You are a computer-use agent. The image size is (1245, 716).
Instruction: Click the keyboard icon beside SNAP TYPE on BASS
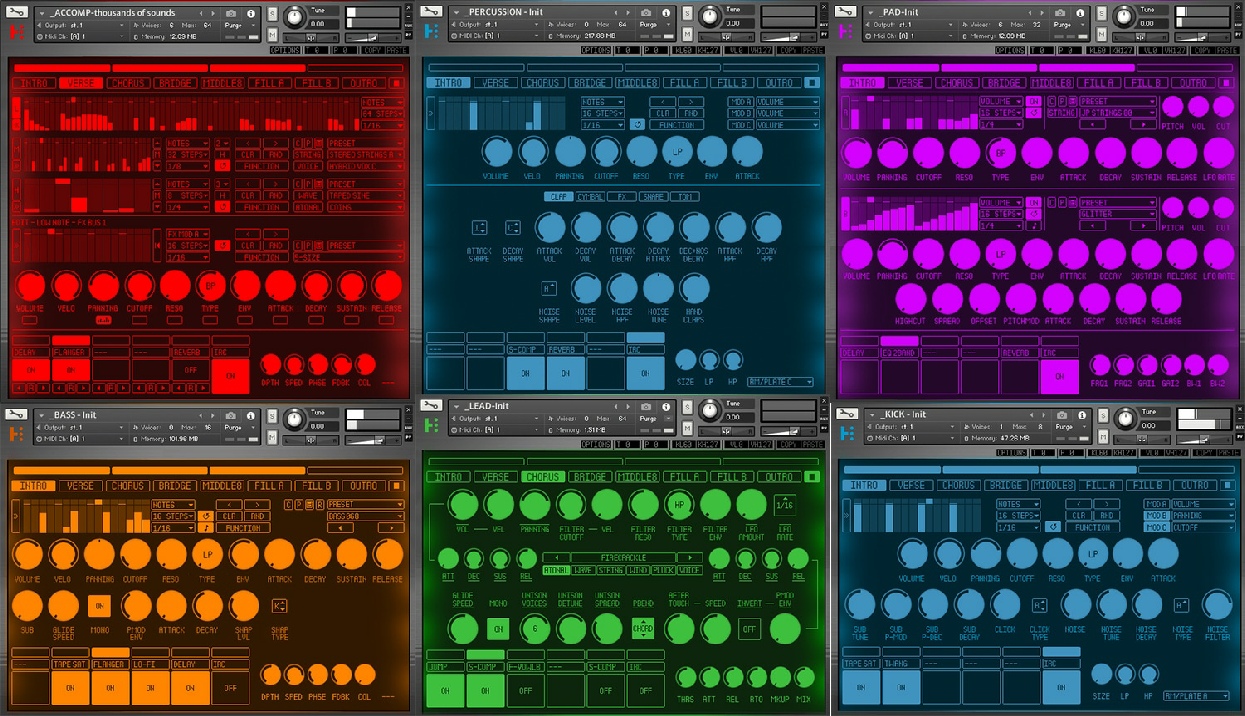tap(278, 605)
